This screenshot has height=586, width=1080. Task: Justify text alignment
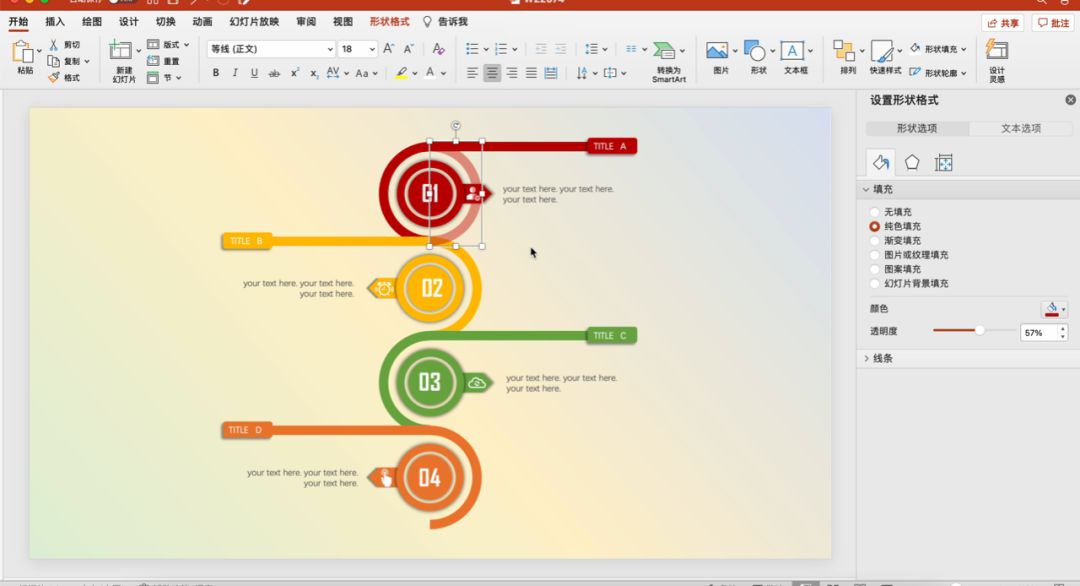pos(531,73)
